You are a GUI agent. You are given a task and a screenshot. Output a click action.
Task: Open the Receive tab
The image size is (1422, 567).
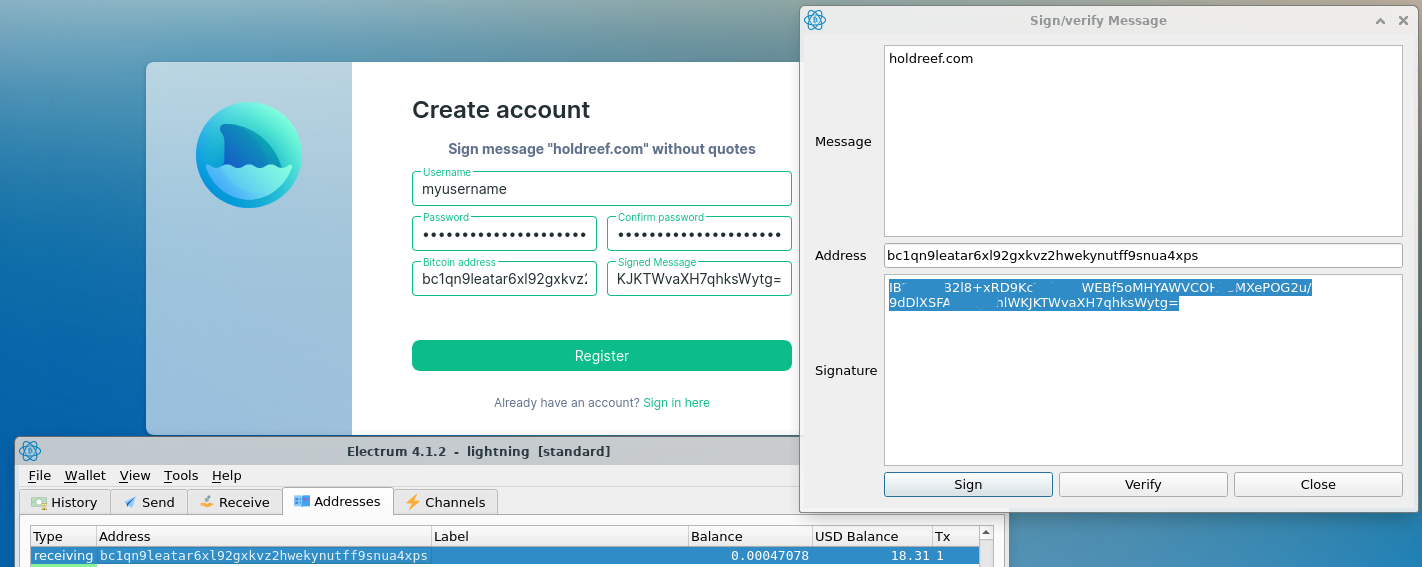(235, 502)
